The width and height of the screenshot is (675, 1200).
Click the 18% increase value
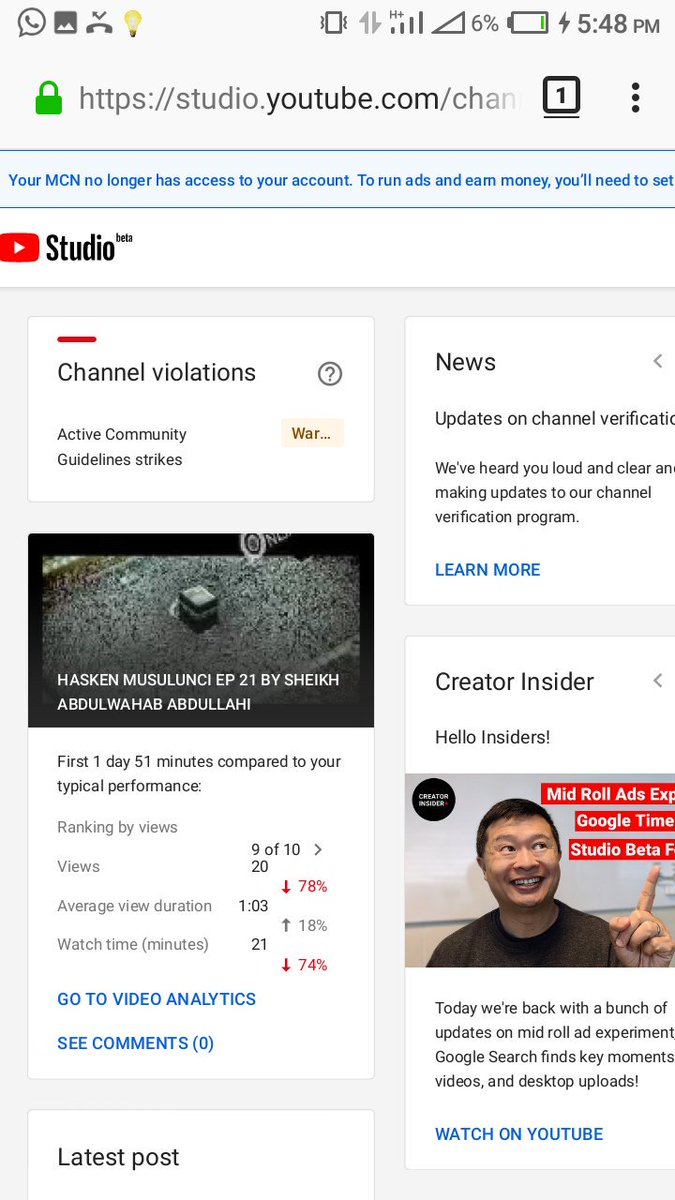pyautogui.click(x=304, y=926)
